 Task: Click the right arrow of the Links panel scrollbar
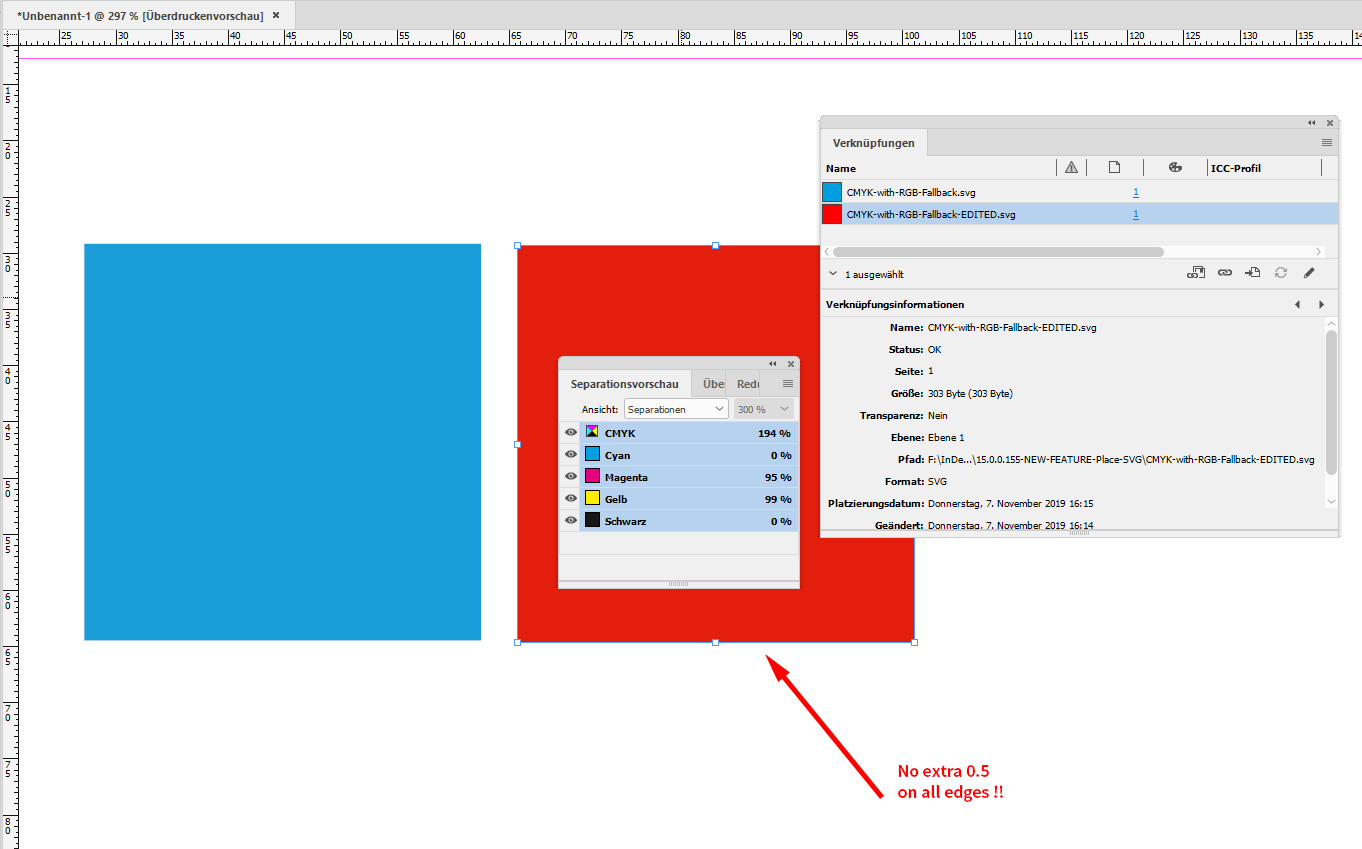click(x=1320, y=251)
